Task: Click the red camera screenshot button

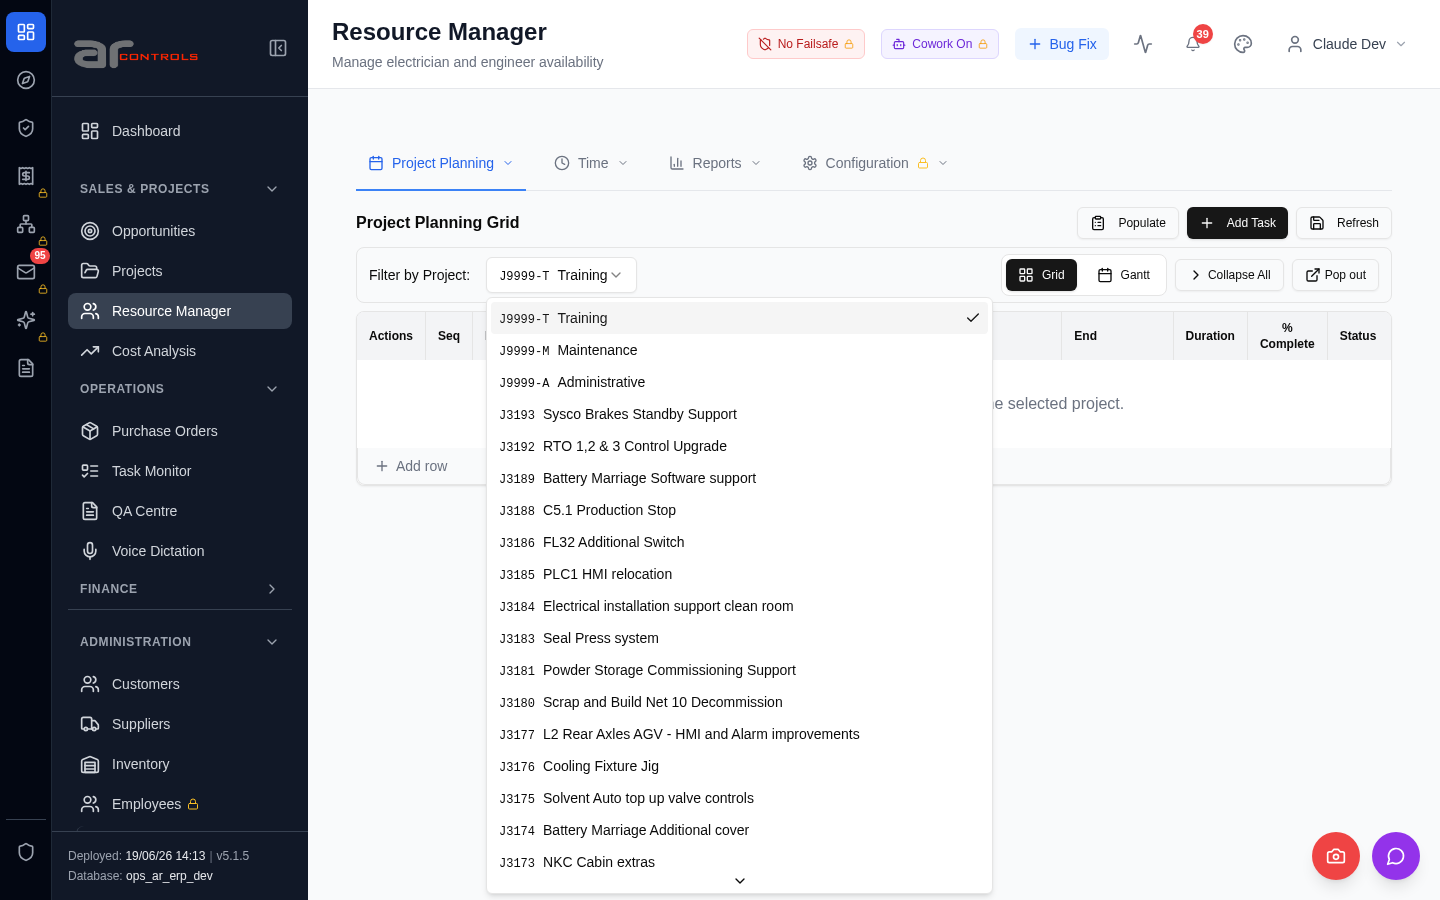Action: coord(1336,856)
